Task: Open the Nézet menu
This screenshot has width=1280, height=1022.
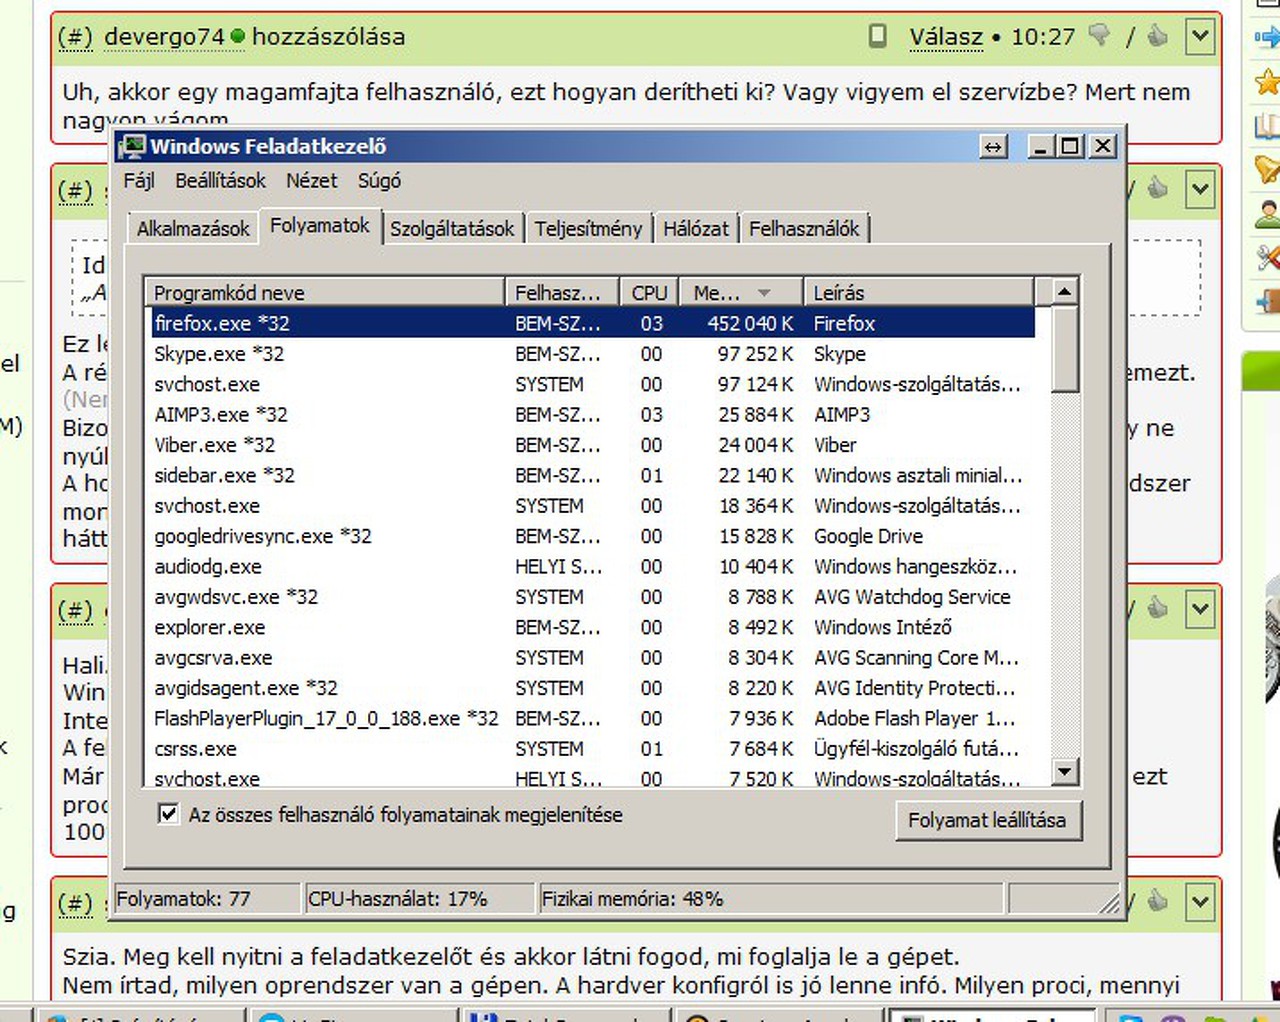Action: coord(312,181)
